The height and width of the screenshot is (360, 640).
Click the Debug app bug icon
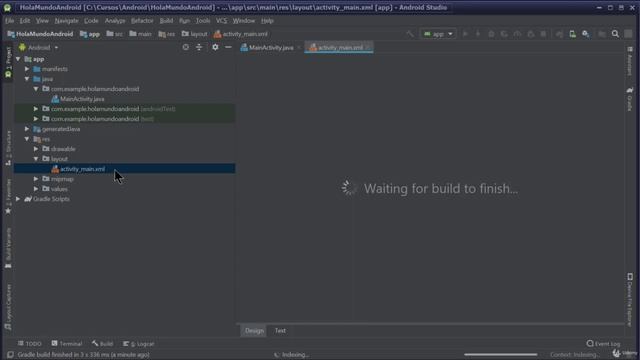click(491, 34)
